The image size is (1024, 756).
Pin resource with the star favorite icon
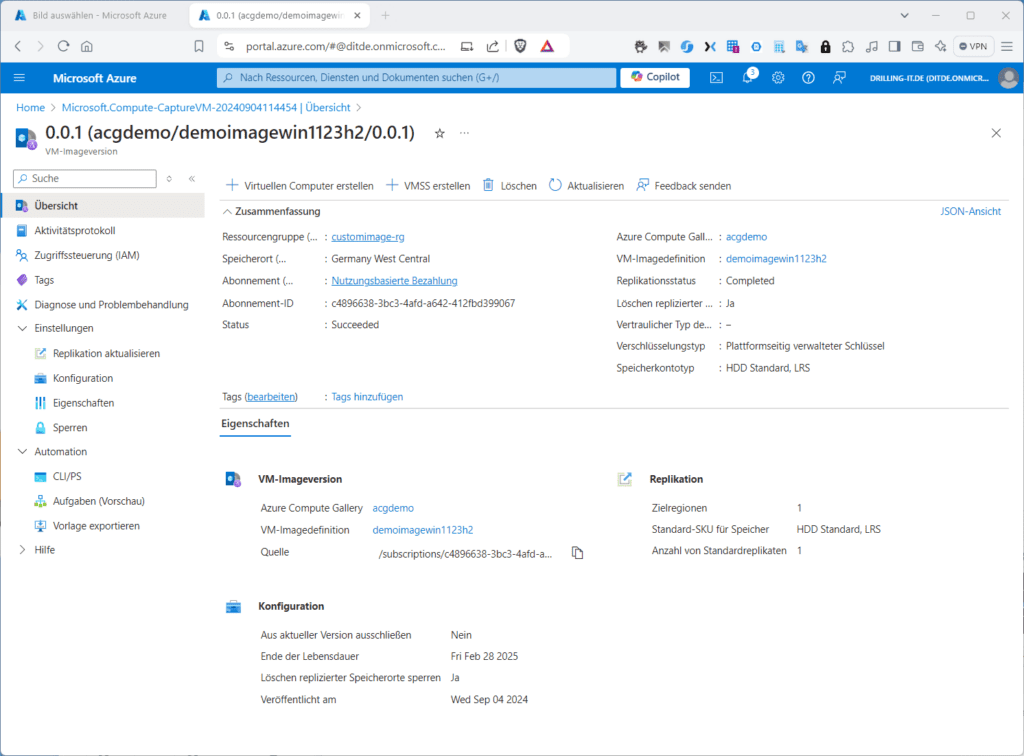pos(440,133)
